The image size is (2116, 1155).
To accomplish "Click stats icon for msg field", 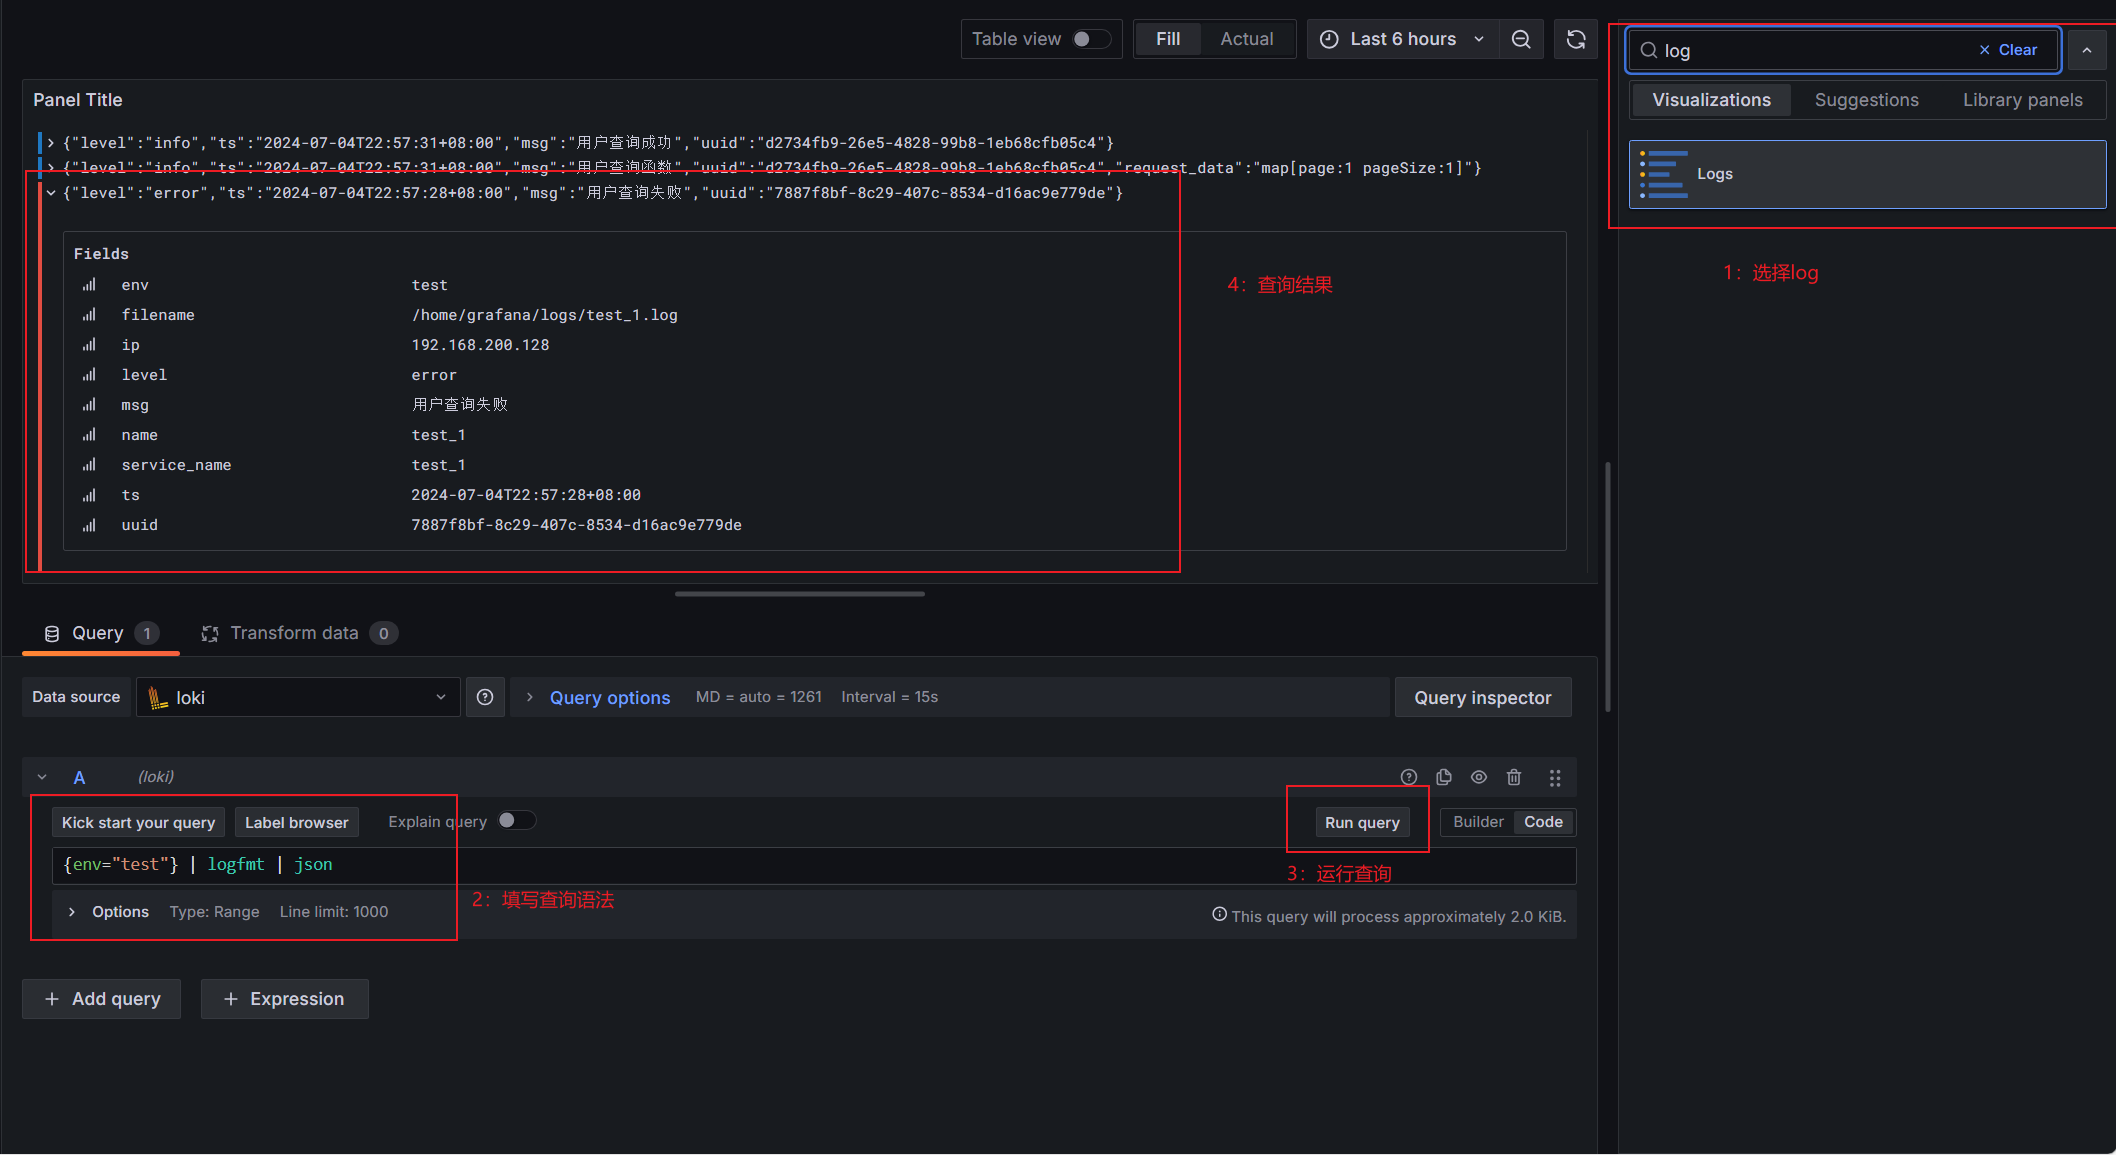I will [x=90, y=405].
